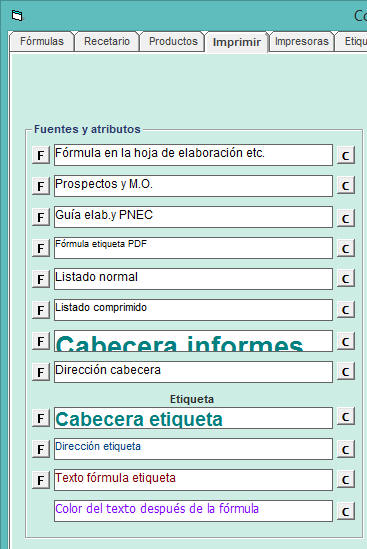Set font for Cabecera informes
This screenshot has width=367, height=549.
pyautogui.click(x=41, y=341)
